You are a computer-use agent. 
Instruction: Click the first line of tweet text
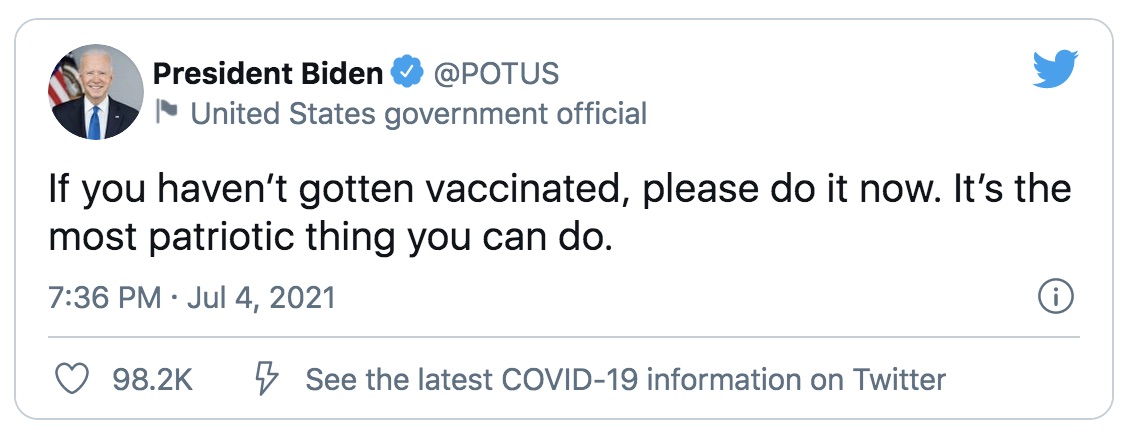click(559, 190)
